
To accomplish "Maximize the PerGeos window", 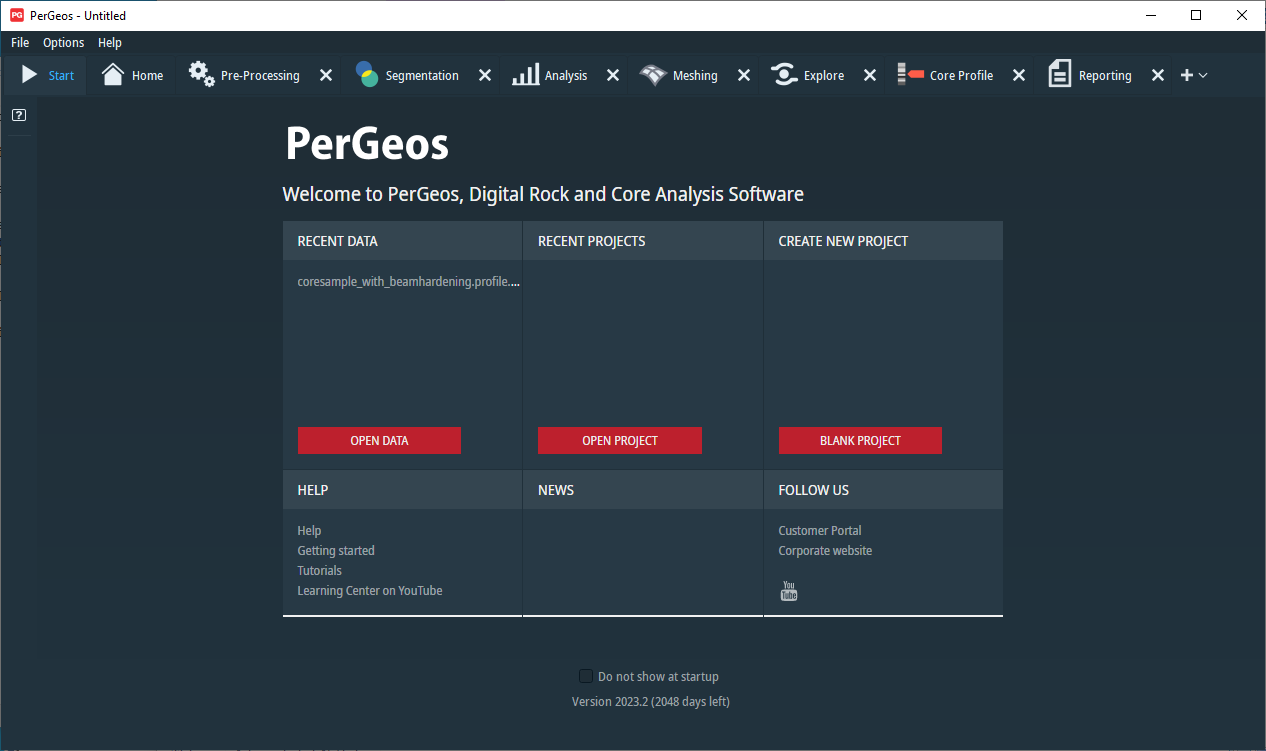I will coord(1196,15).
